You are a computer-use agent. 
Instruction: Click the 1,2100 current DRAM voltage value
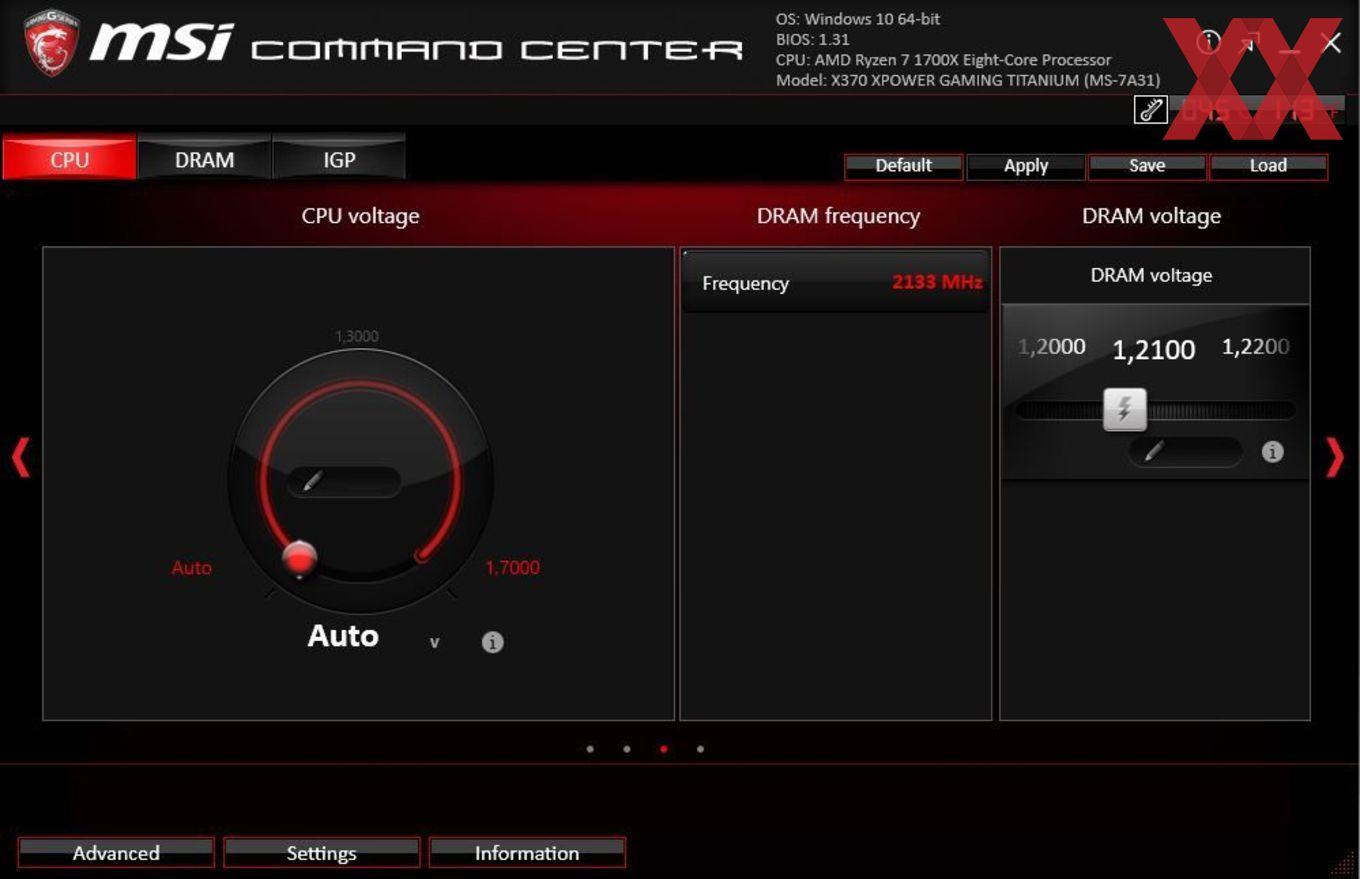[1154, 349]
